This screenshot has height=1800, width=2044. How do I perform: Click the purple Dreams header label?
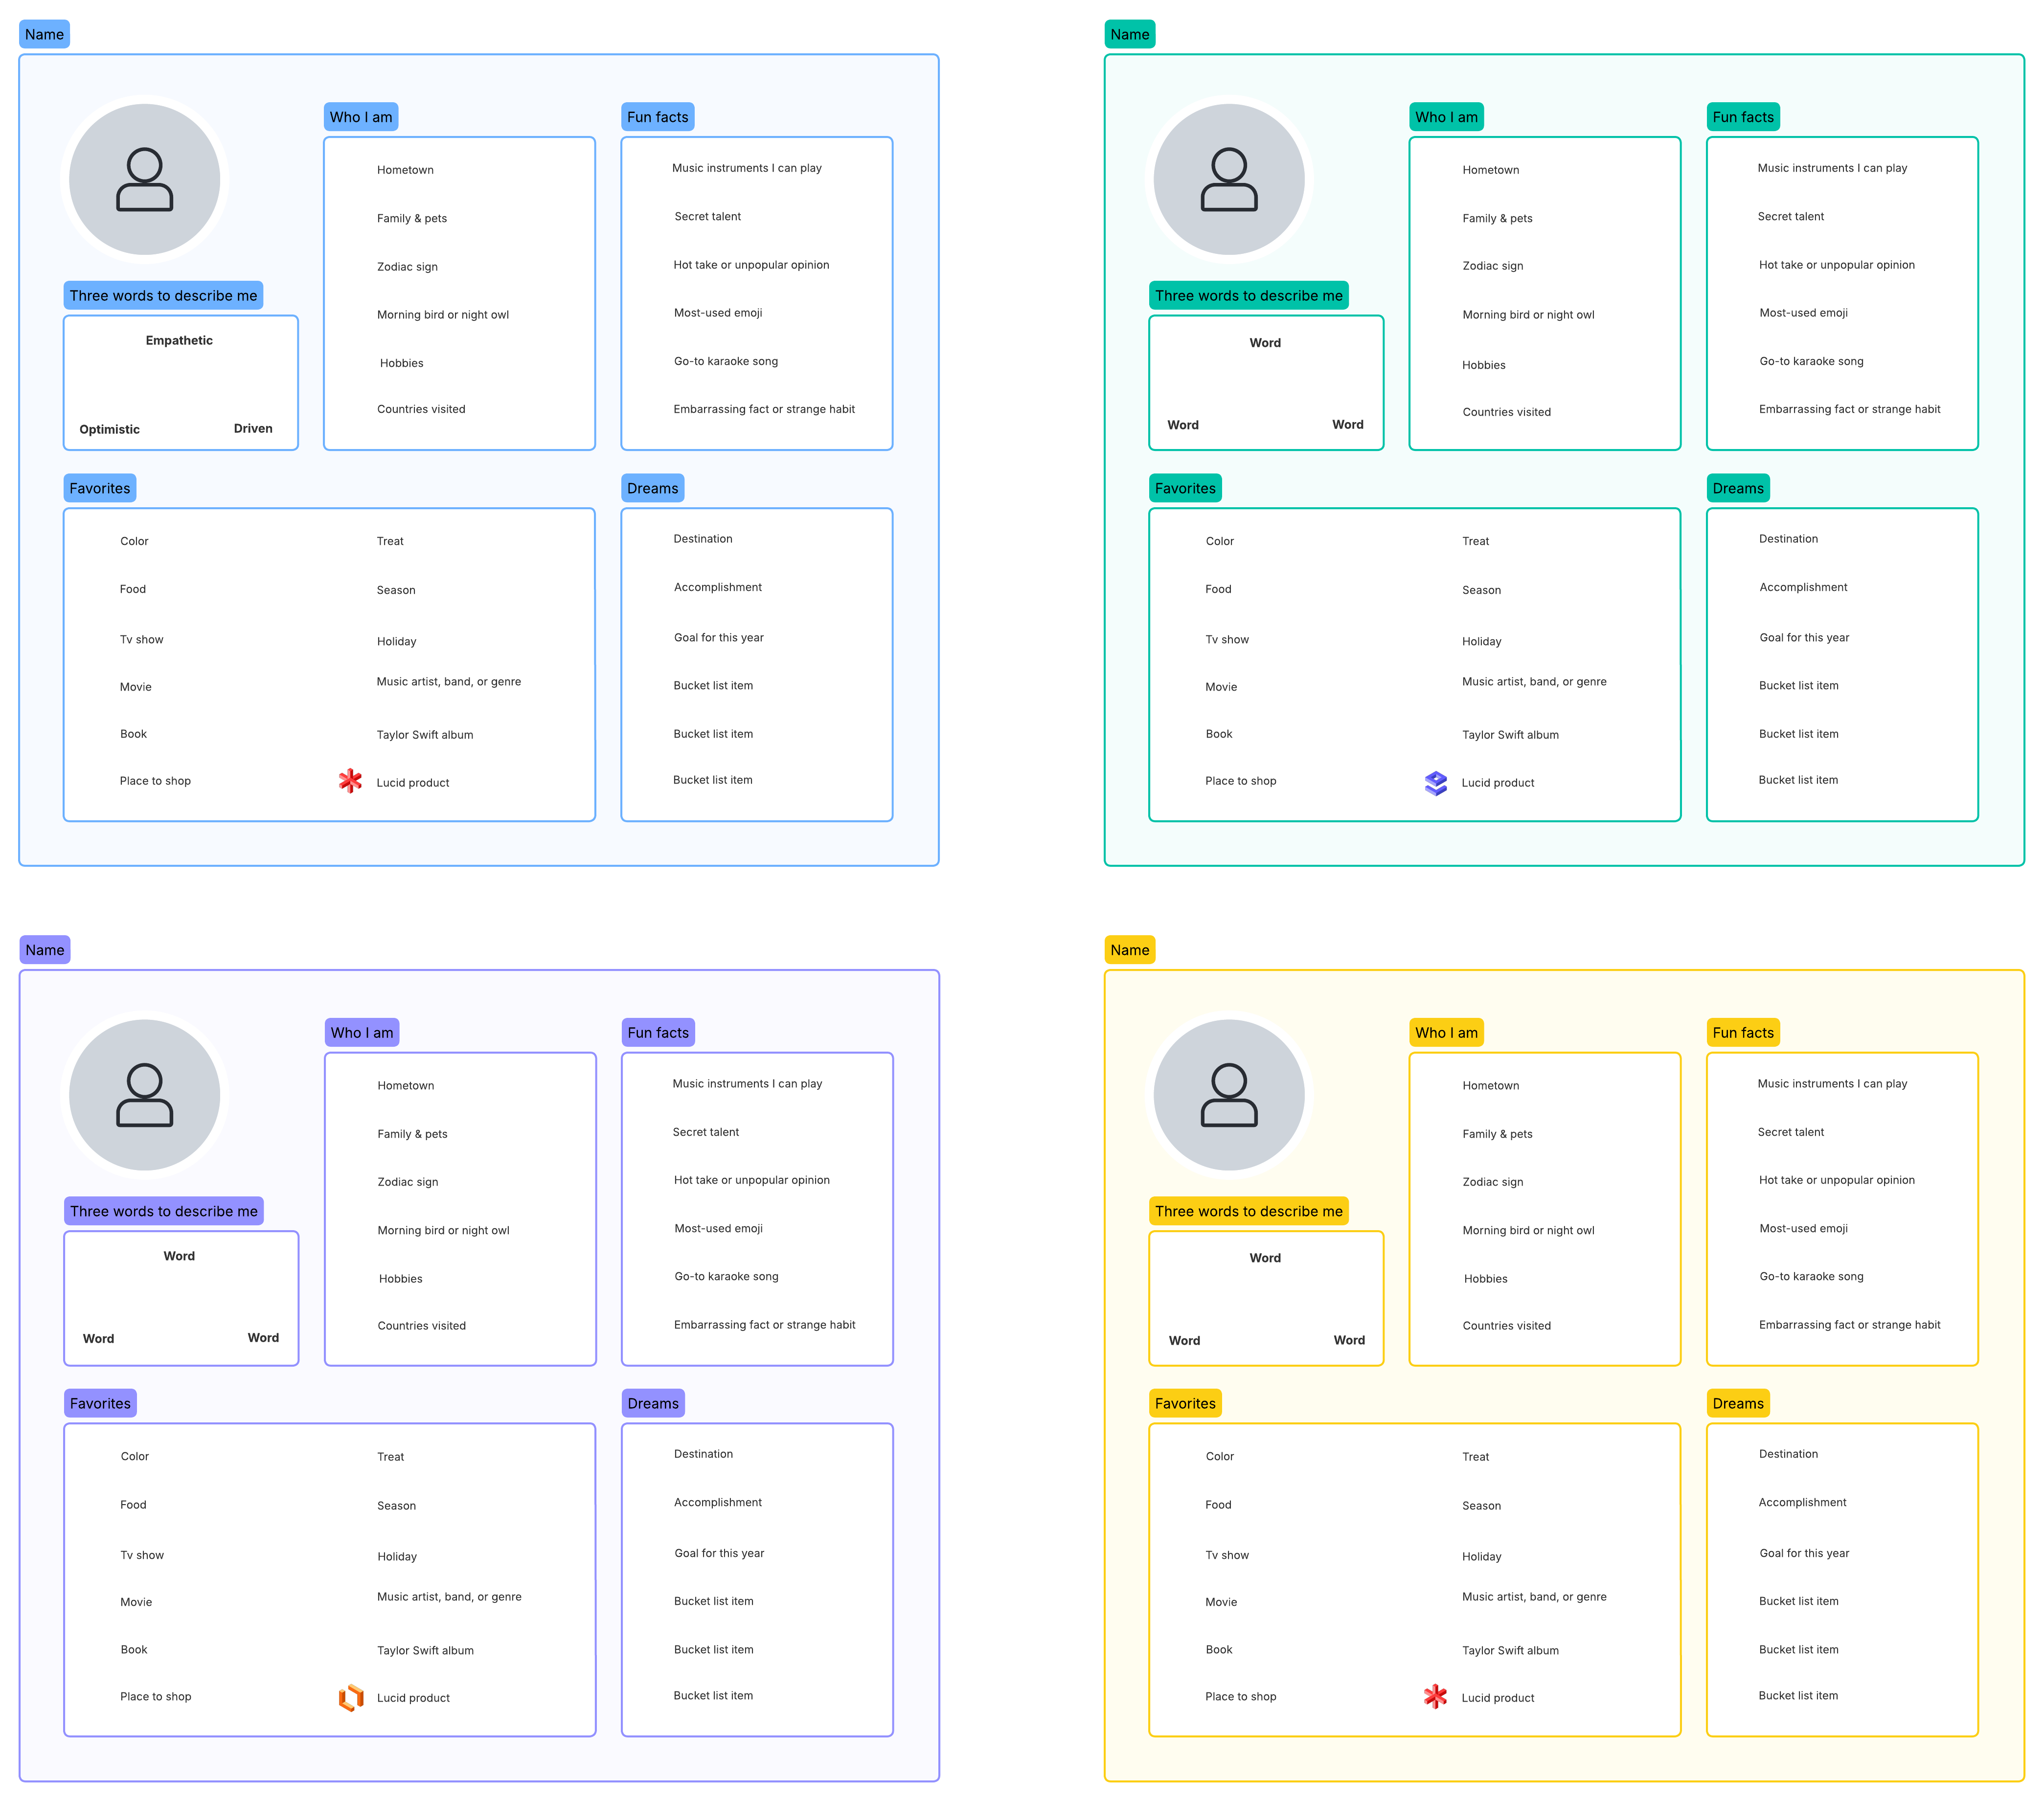[x=653, y=1403]
